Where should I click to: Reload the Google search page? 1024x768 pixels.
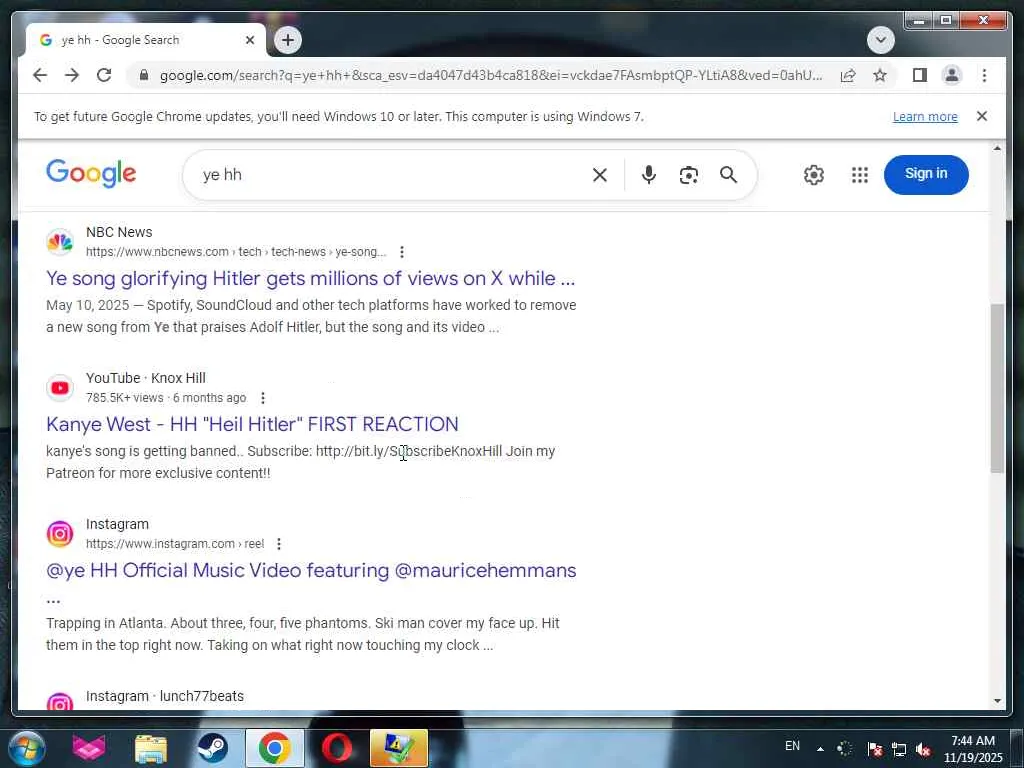104,75
